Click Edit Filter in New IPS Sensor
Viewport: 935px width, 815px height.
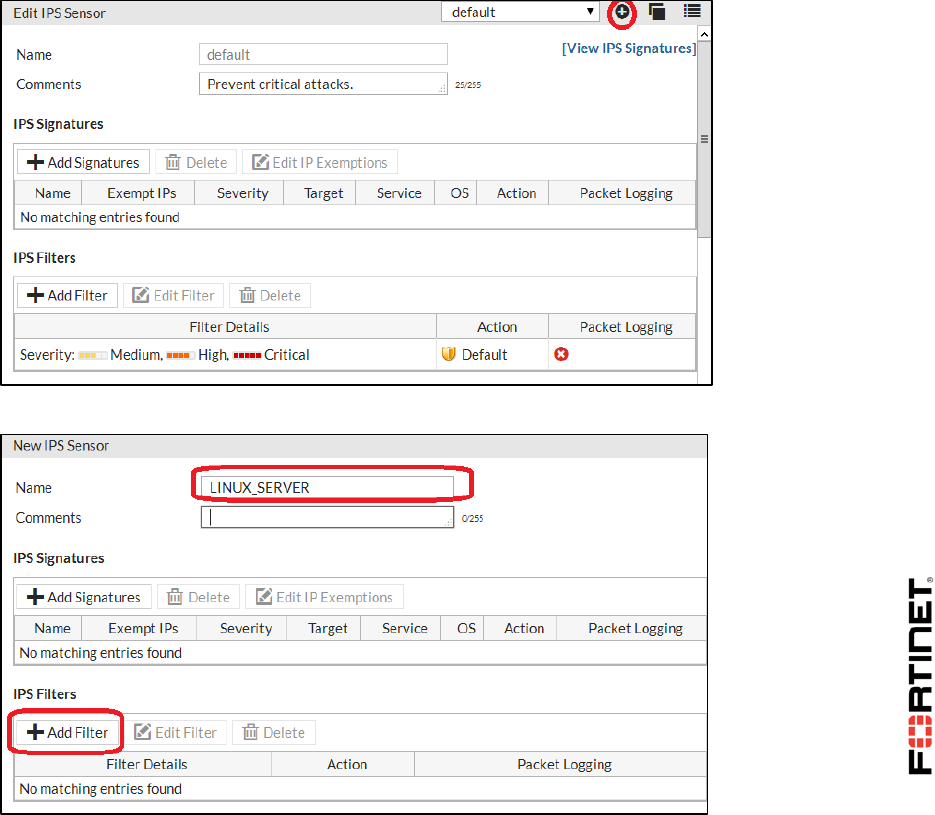tap(175, 732)
